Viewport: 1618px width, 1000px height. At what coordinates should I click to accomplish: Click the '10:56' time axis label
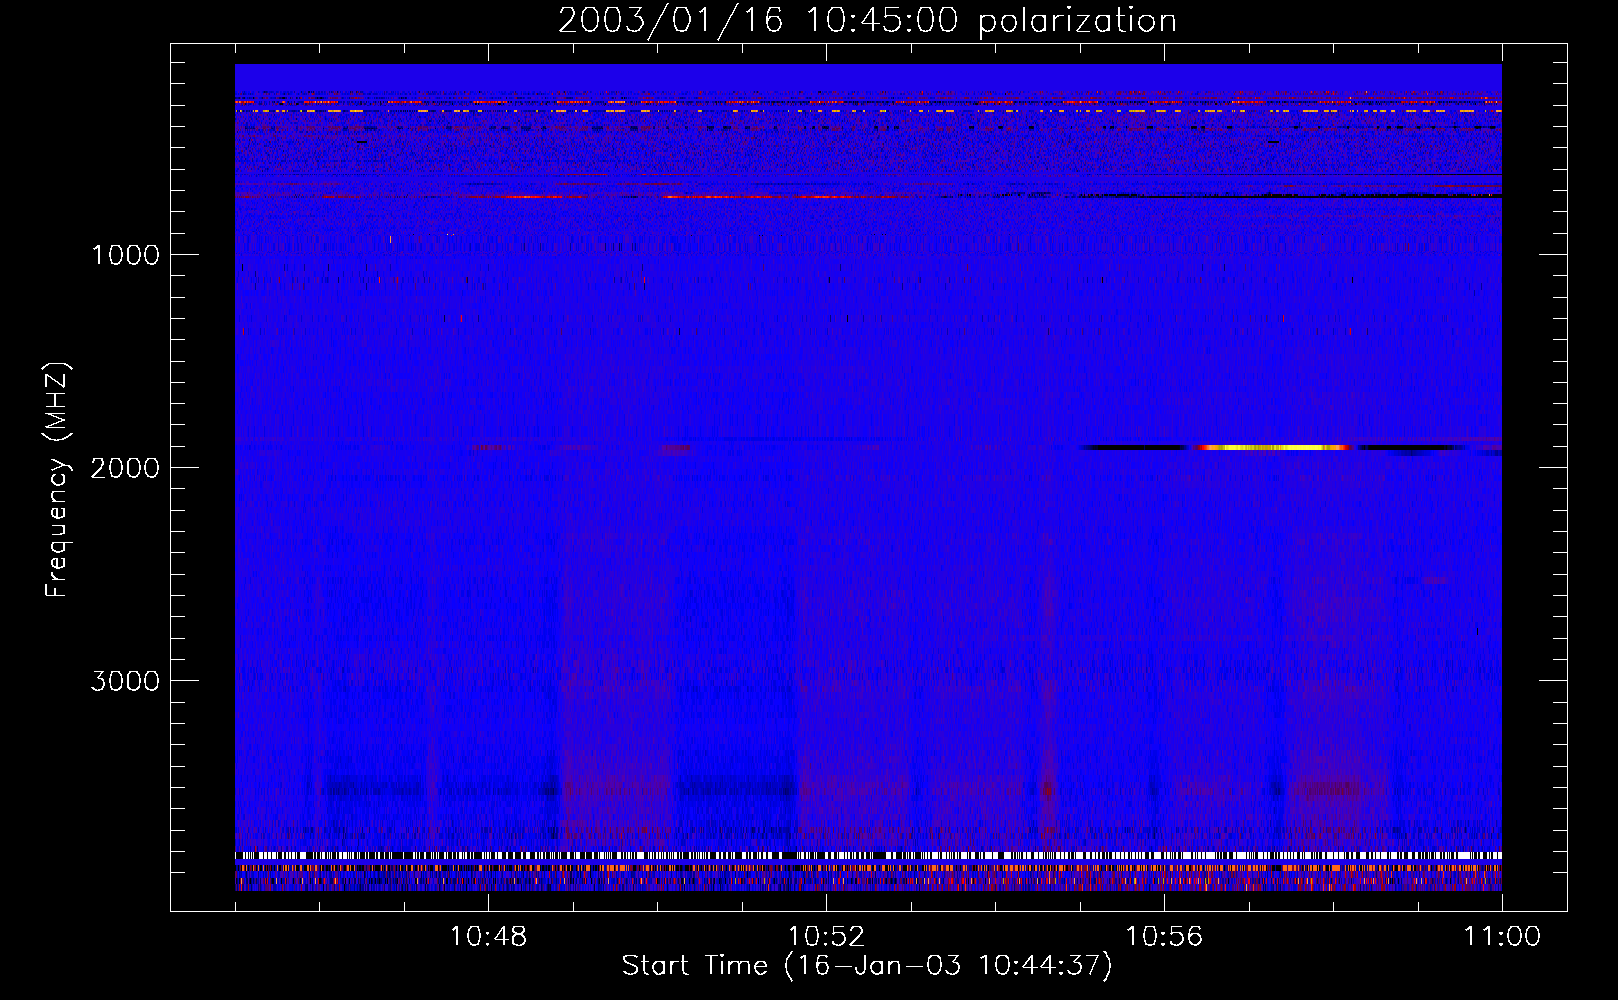(x=1164, y=937)
